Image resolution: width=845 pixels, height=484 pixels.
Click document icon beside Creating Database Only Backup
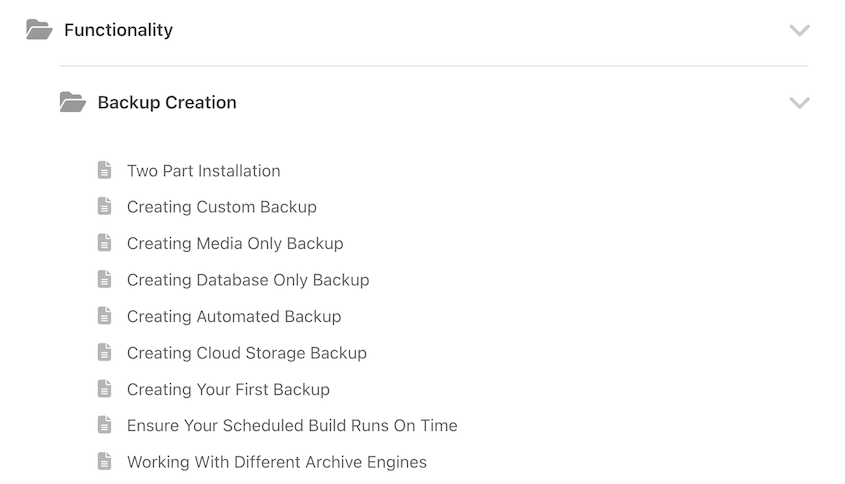tap(105, 280)
